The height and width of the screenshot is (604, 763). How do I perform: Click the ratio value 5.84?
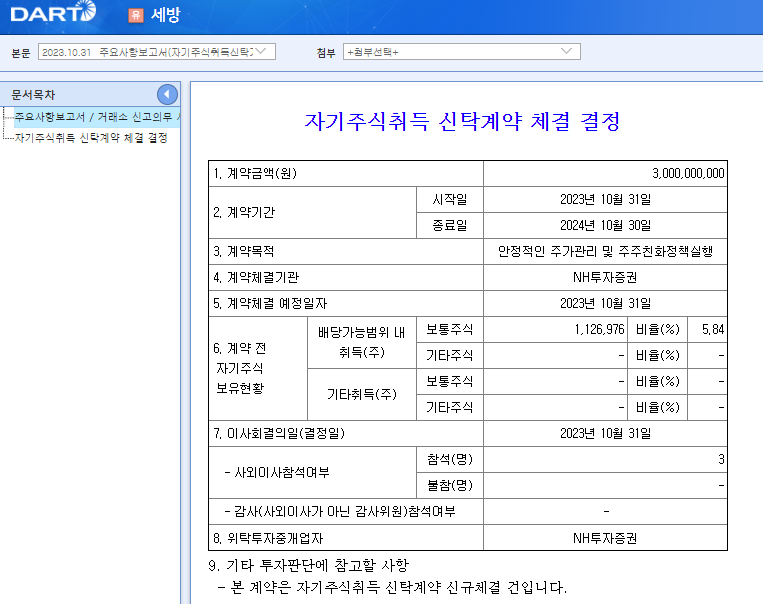(x=713, y=329)
